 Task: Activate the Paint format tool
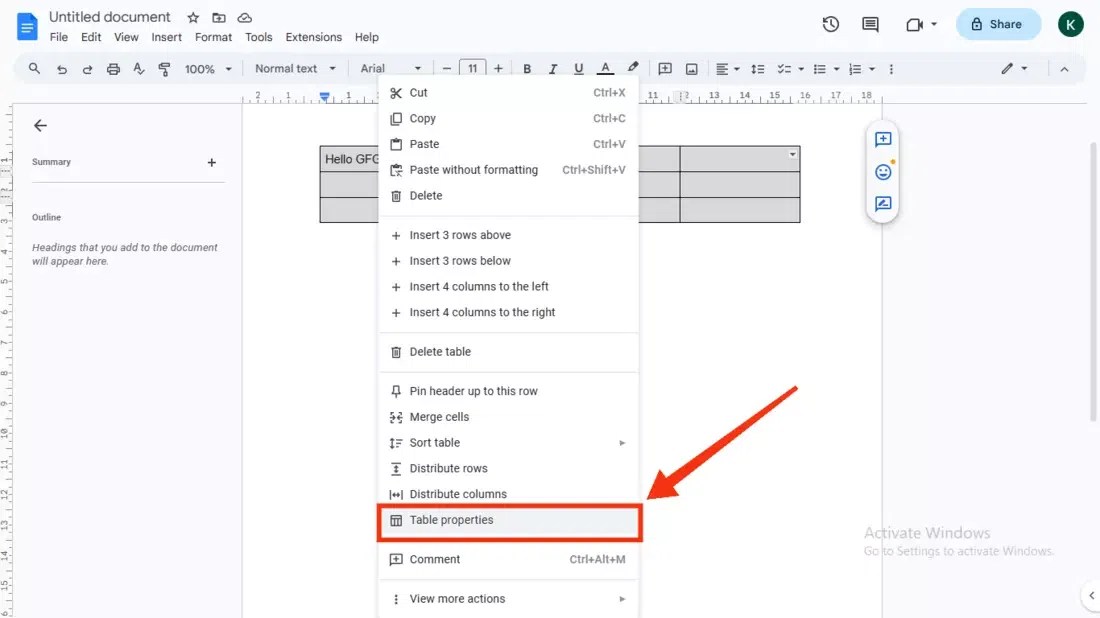click(x=166, y=68)
